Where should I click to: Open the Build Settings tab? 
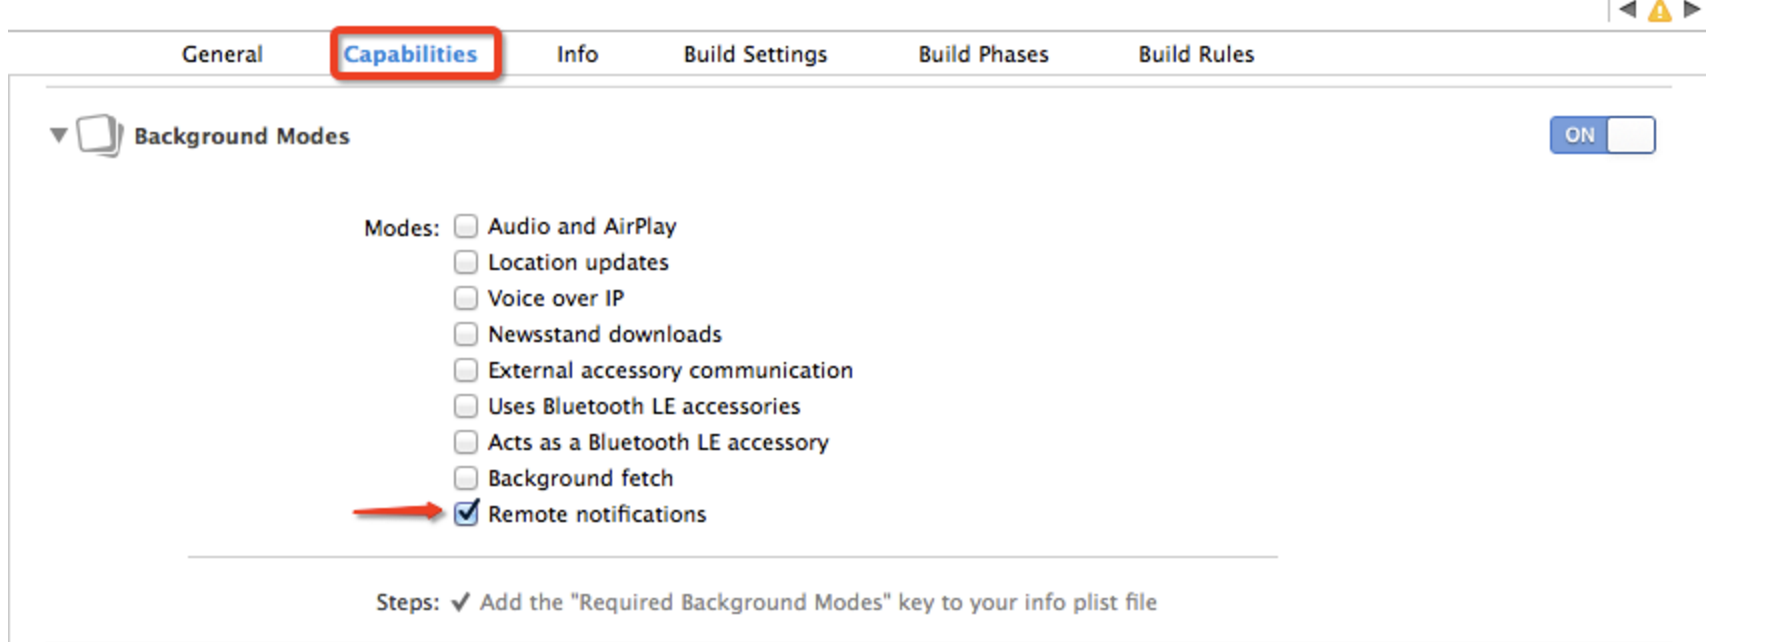(755, 54)
